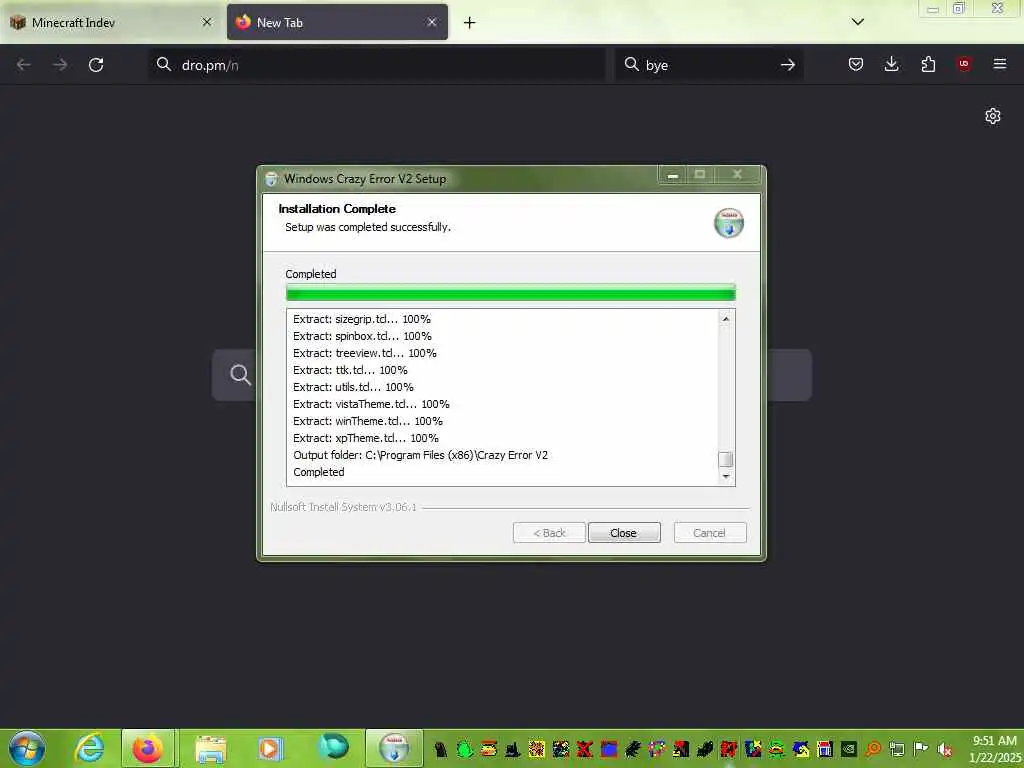The image size is (1024, 768).
Task: Select the 'Output folder: C:\Program Files (x86)\Crazy Error V2' line
Action: click(421, 455)
